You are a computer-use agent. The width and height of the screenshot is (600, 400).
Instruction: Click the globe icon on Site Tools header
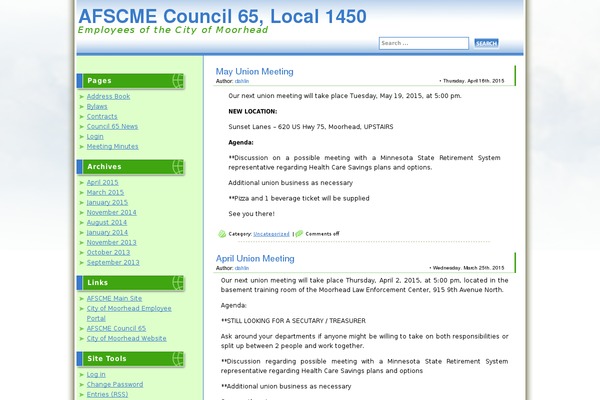tap(178, 359)
